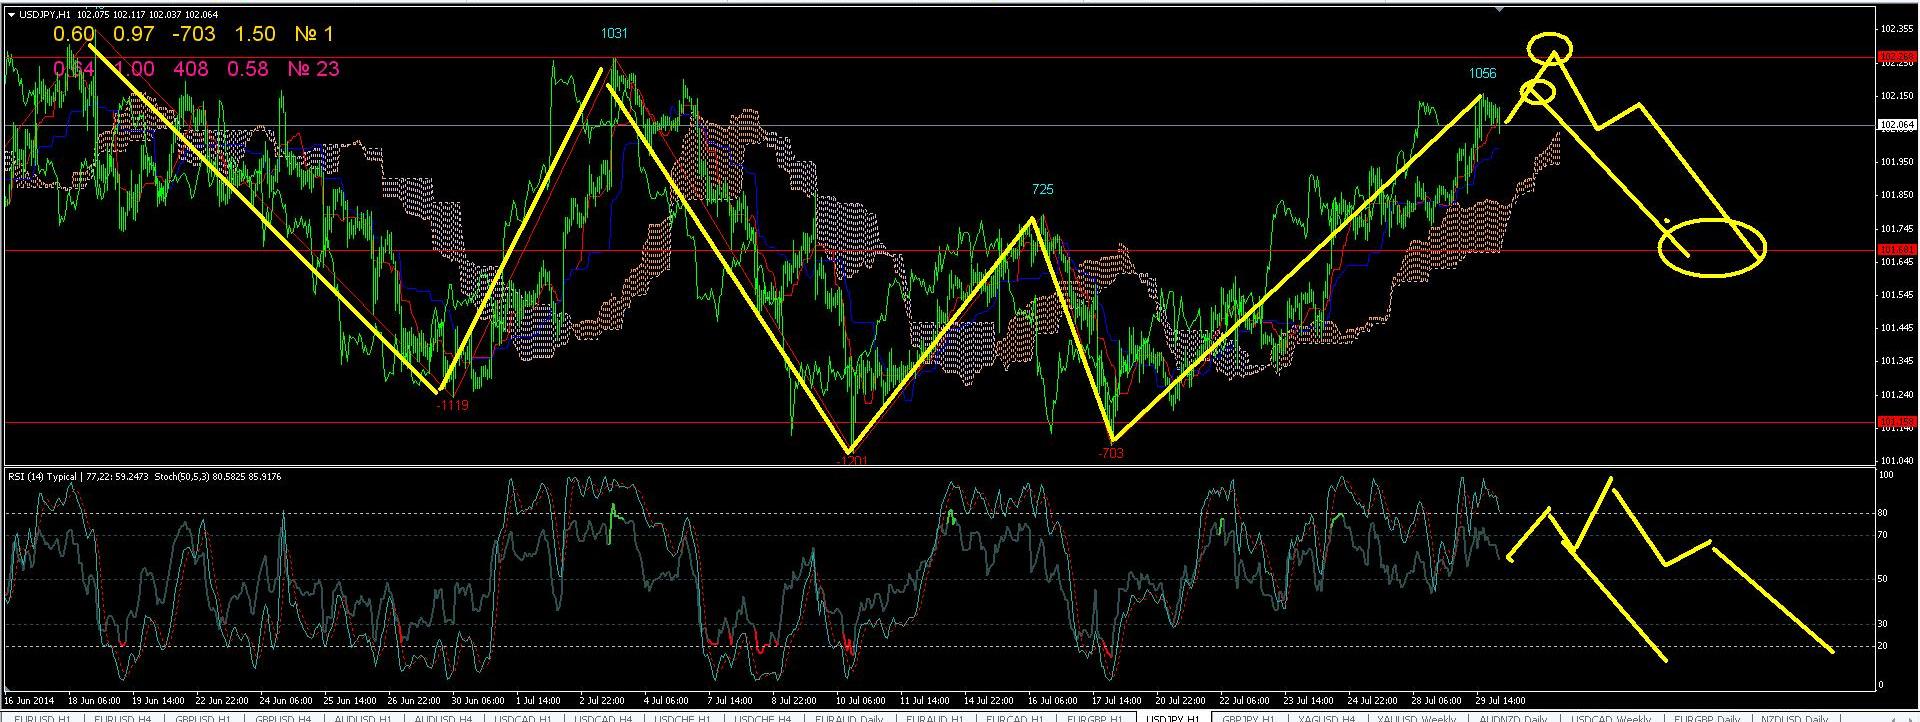Open the EURAUD,Daily chart tab
The image size is (1920, 722).
849,717
